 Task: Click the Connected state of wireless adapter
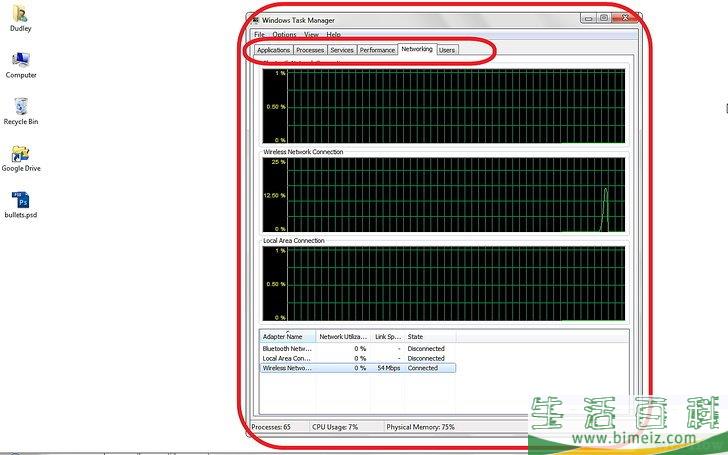[x=422, y=368]
